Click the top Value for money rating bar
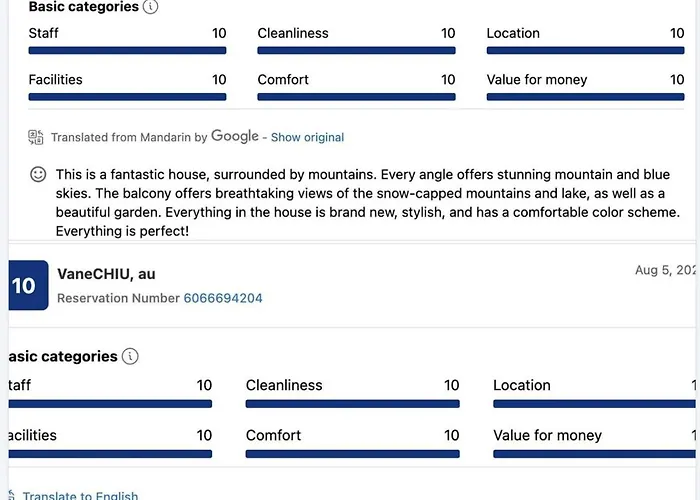Image resolution: width=700 pixels, height=500 pixels. coord(585,97)
